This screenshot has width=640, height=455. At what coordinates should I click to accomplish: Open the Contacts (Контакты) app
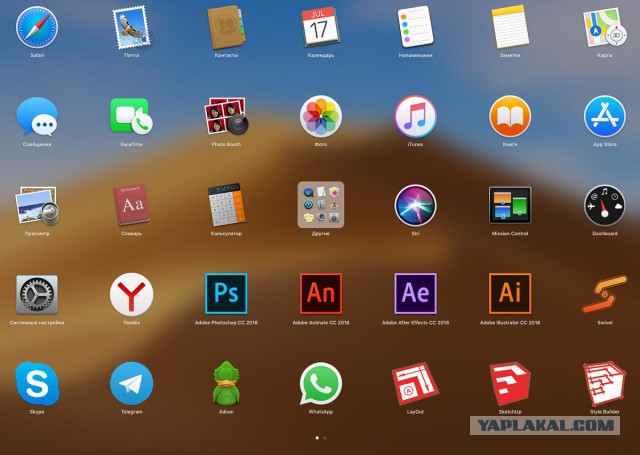click(226, 27)
